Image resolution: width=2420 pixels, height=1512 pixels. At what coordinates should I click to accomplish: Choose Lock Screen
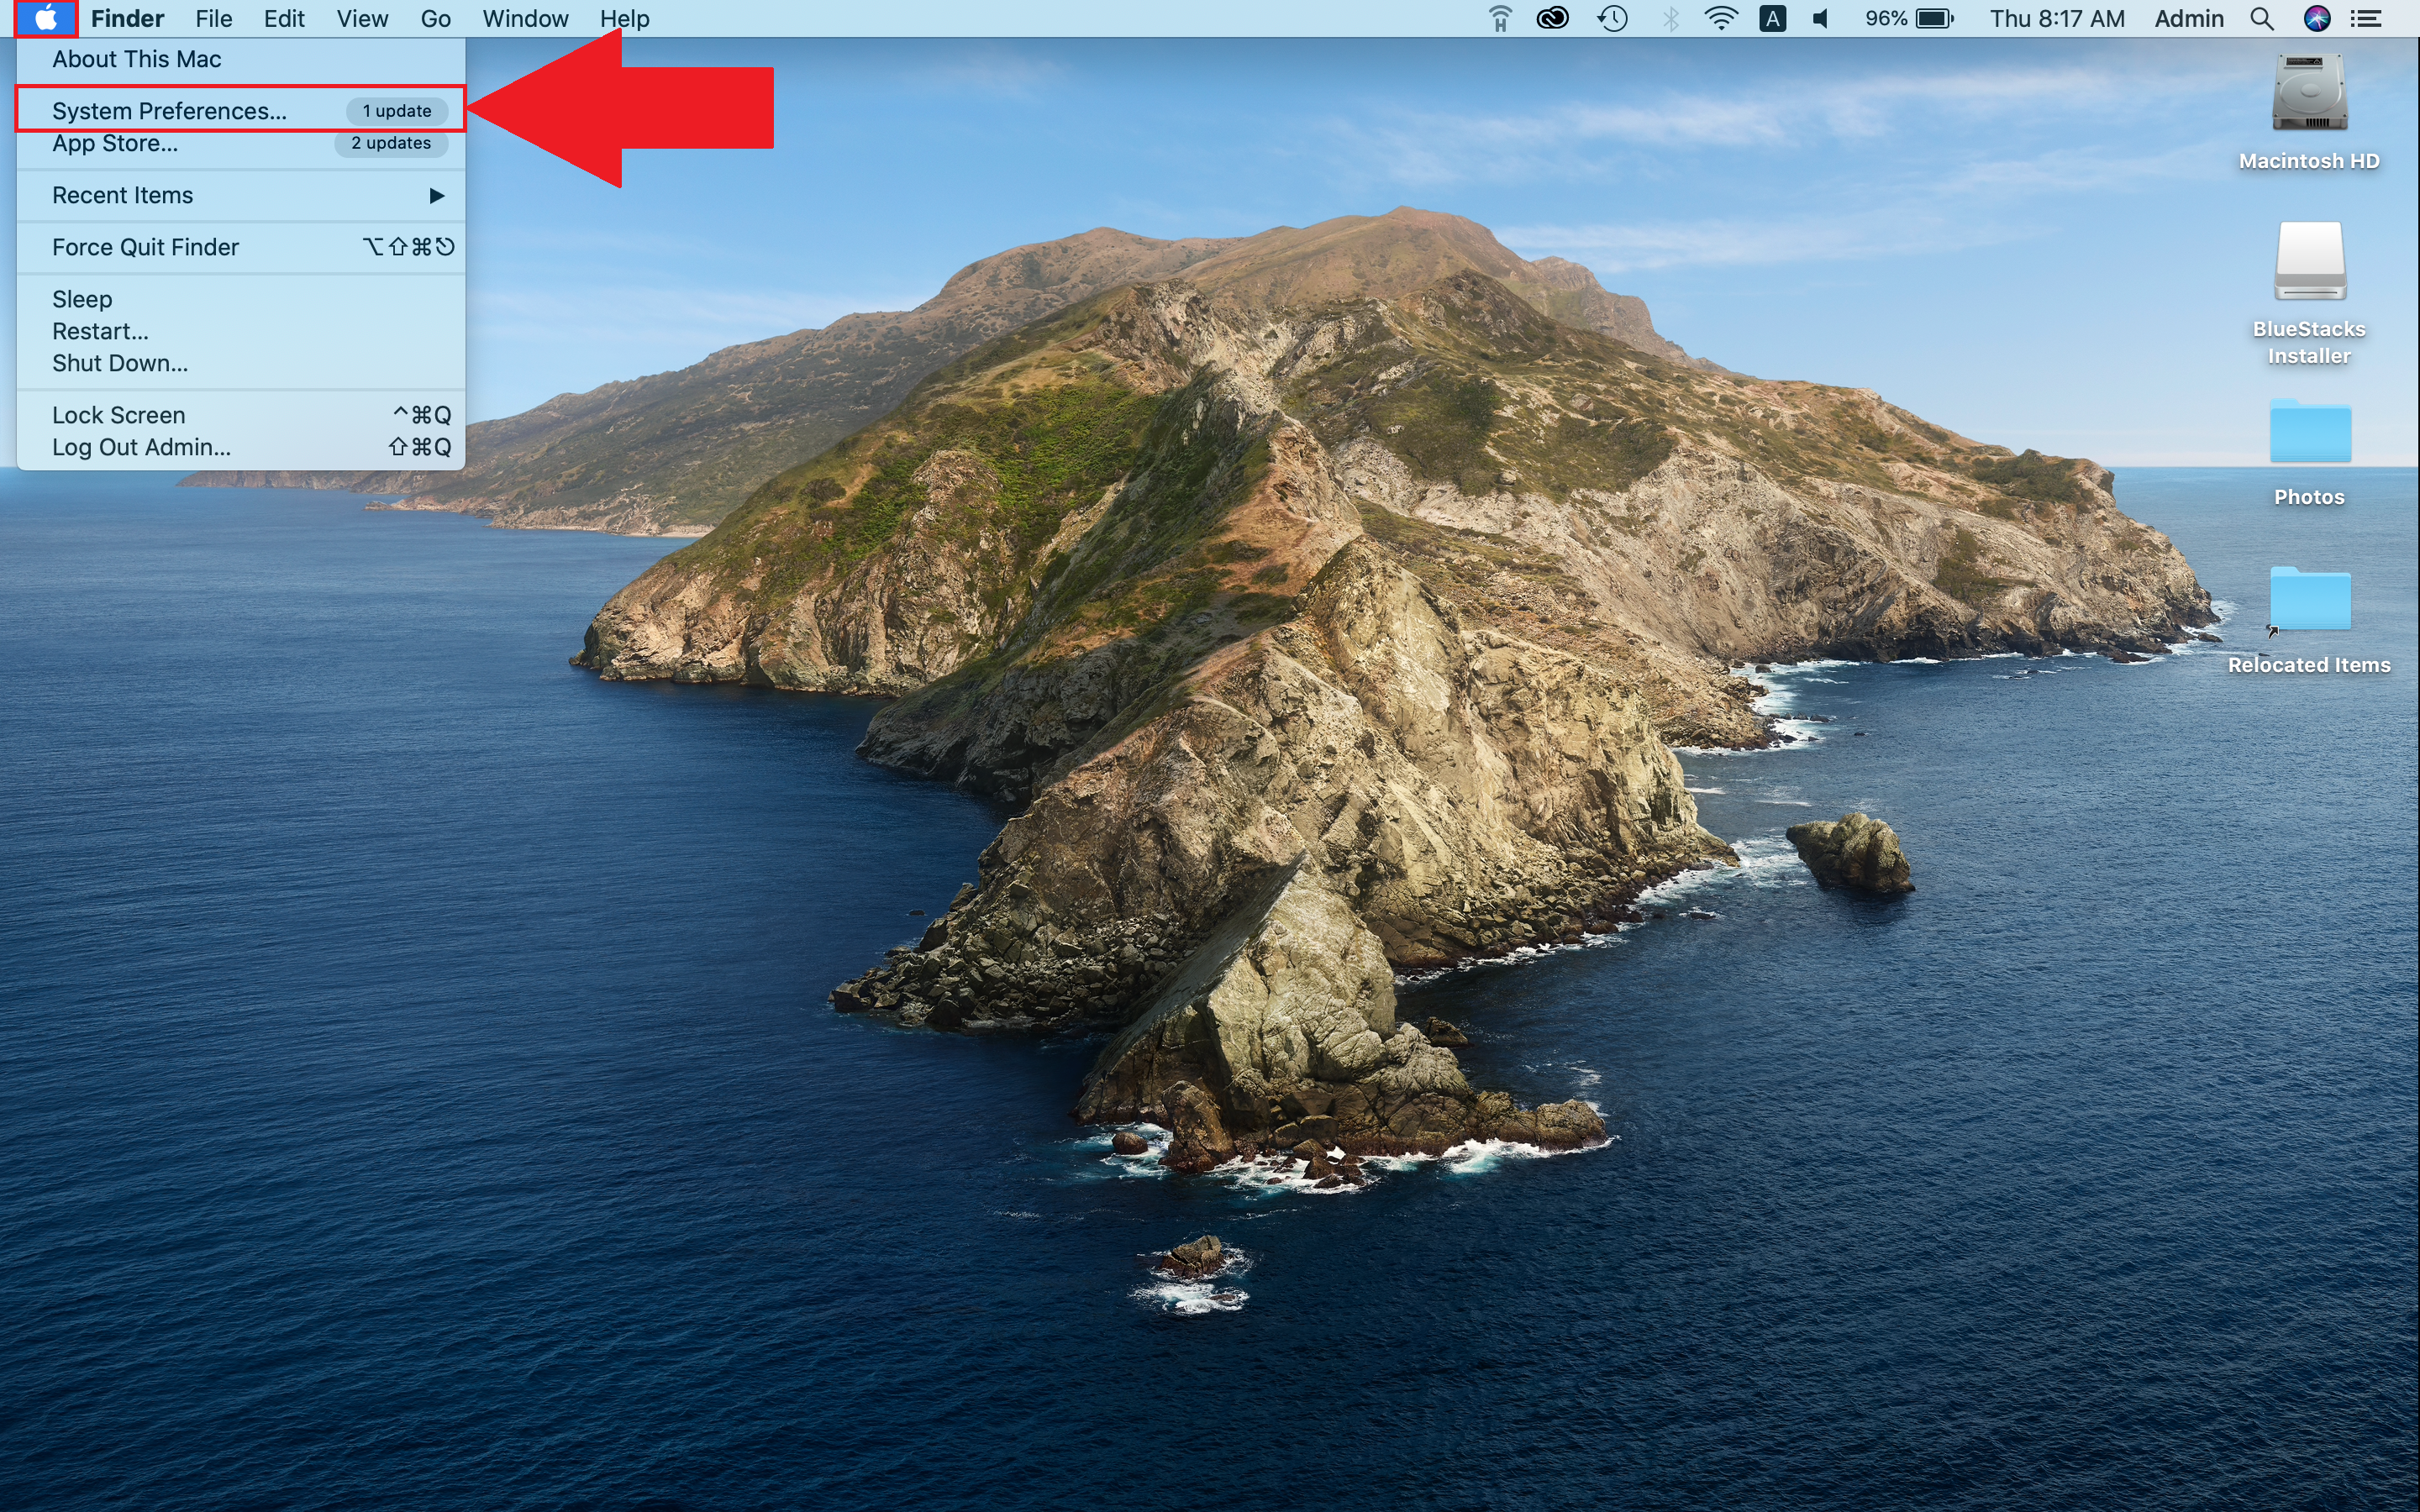[241, 415]
